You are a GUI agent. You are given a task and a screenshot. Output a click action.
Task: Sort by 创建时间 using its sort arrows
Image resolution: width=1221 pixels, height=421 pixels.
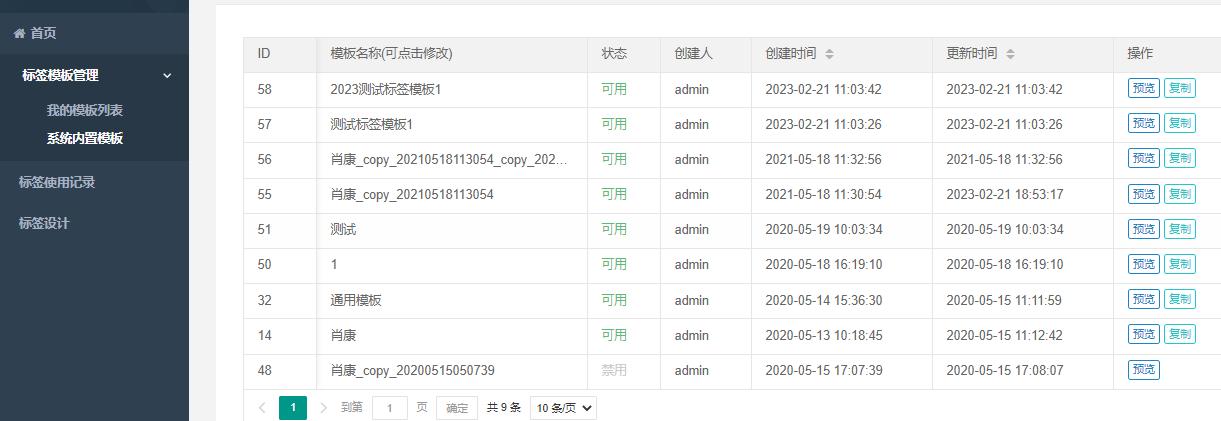[829, 54]
